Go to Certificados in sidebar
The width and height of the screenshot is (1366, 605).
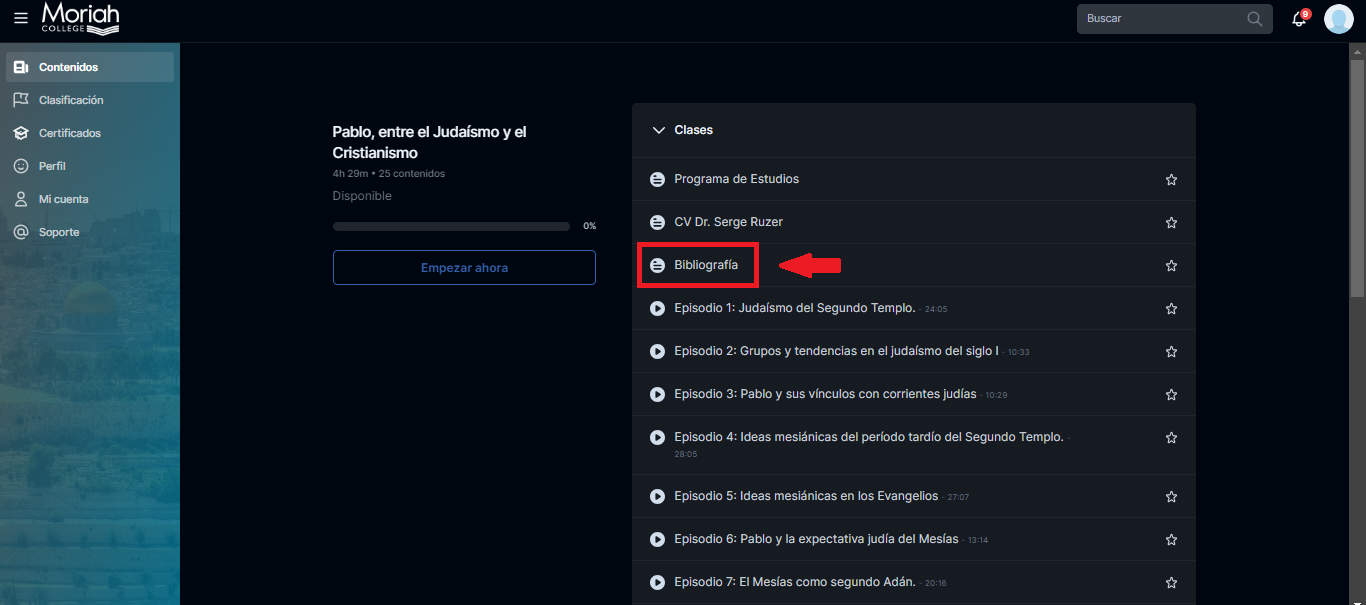(x=69, y=133)
